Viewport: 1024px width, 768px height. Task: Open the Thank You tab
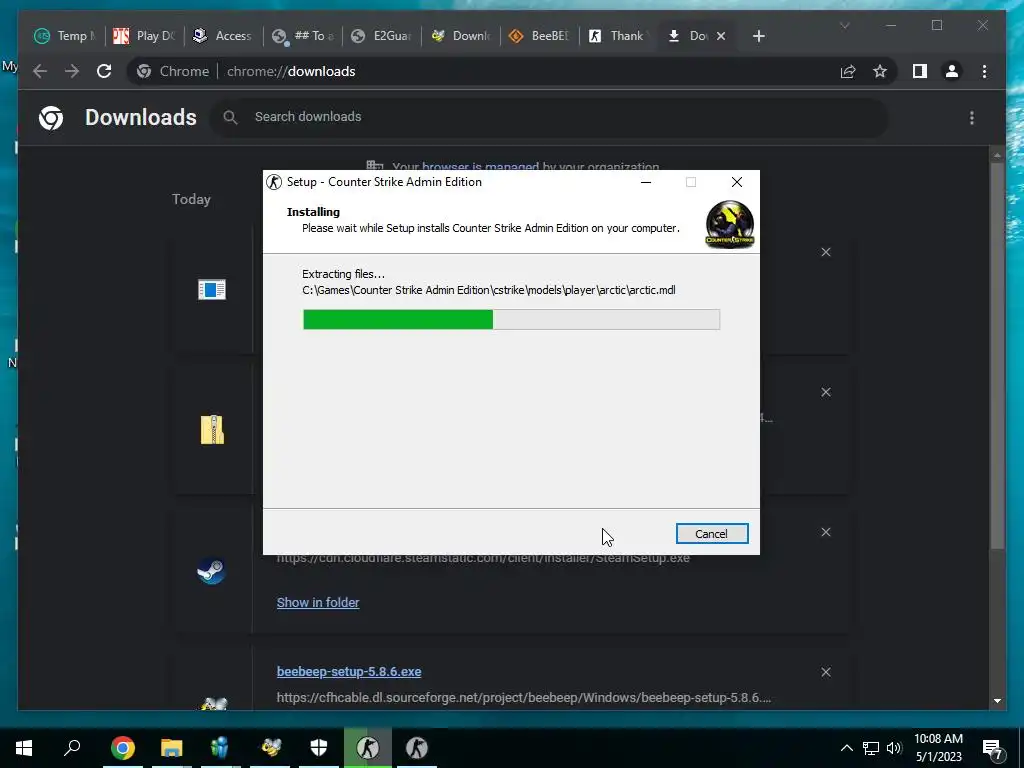click(618, 36)
